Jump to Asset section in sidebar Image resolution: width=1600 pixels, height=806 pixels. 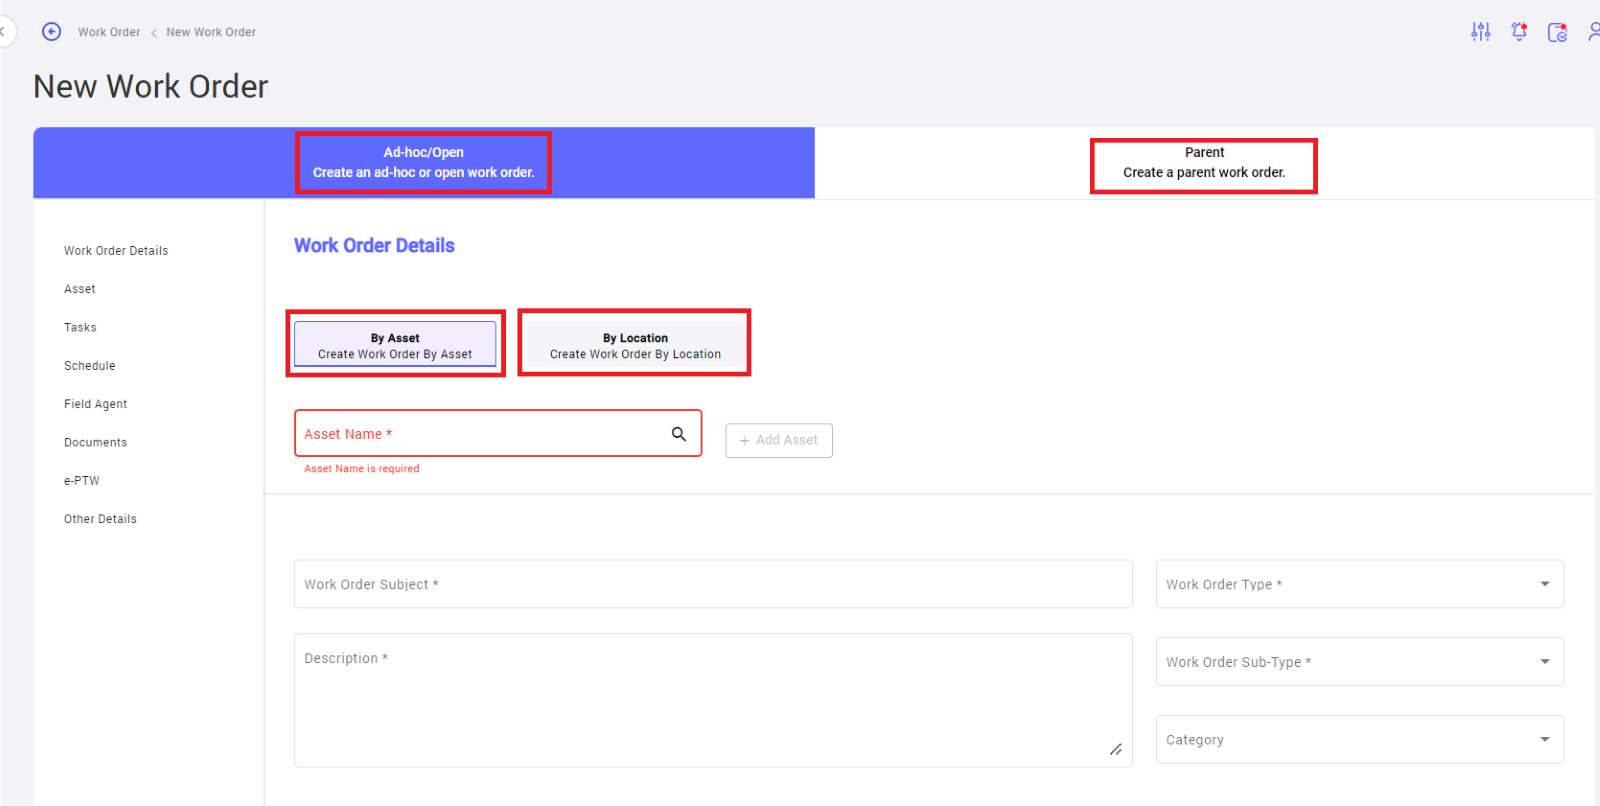point(80,289)
